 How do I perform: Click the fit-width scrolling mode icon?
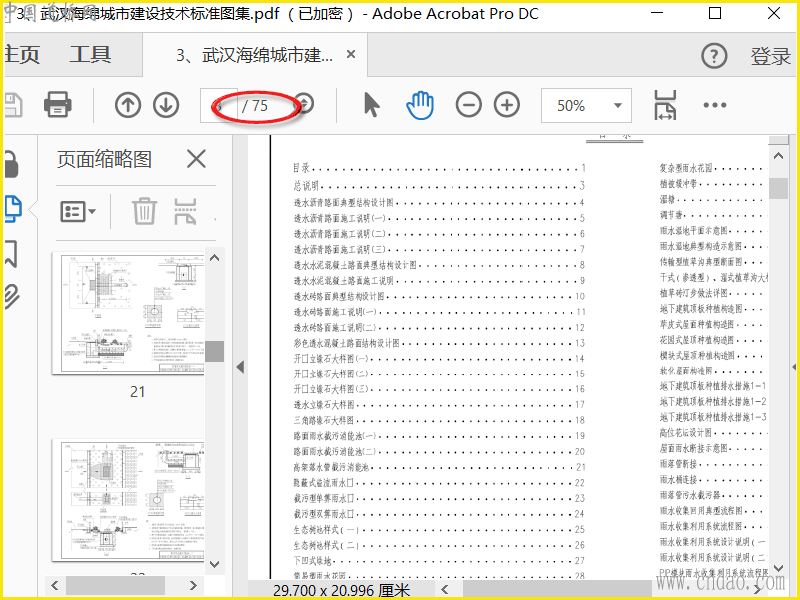[665, 105]
